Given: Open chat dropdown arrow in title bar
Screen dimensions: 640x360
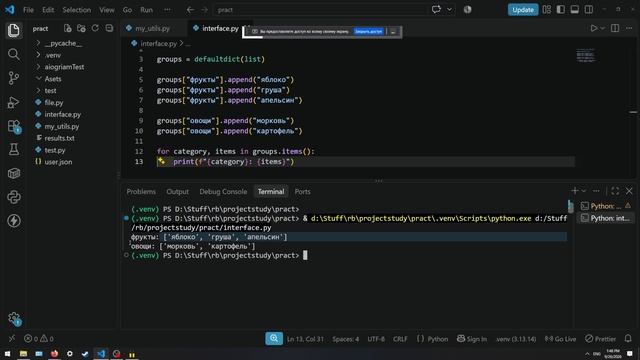Looking at the screenshot, I should tap(449, 10).
